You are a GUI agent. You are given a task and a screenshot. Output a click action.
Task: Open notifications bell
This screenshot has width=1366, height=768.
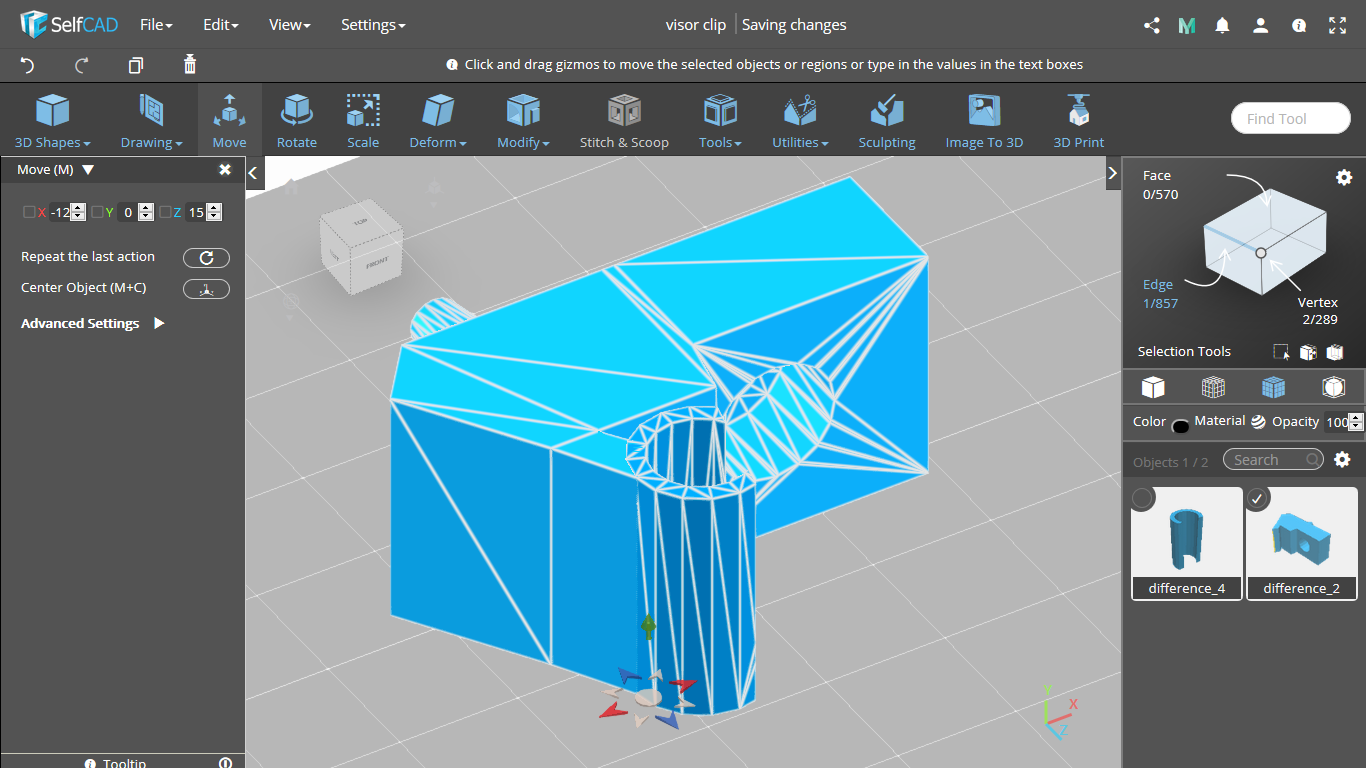click(x=1222, y=26)
